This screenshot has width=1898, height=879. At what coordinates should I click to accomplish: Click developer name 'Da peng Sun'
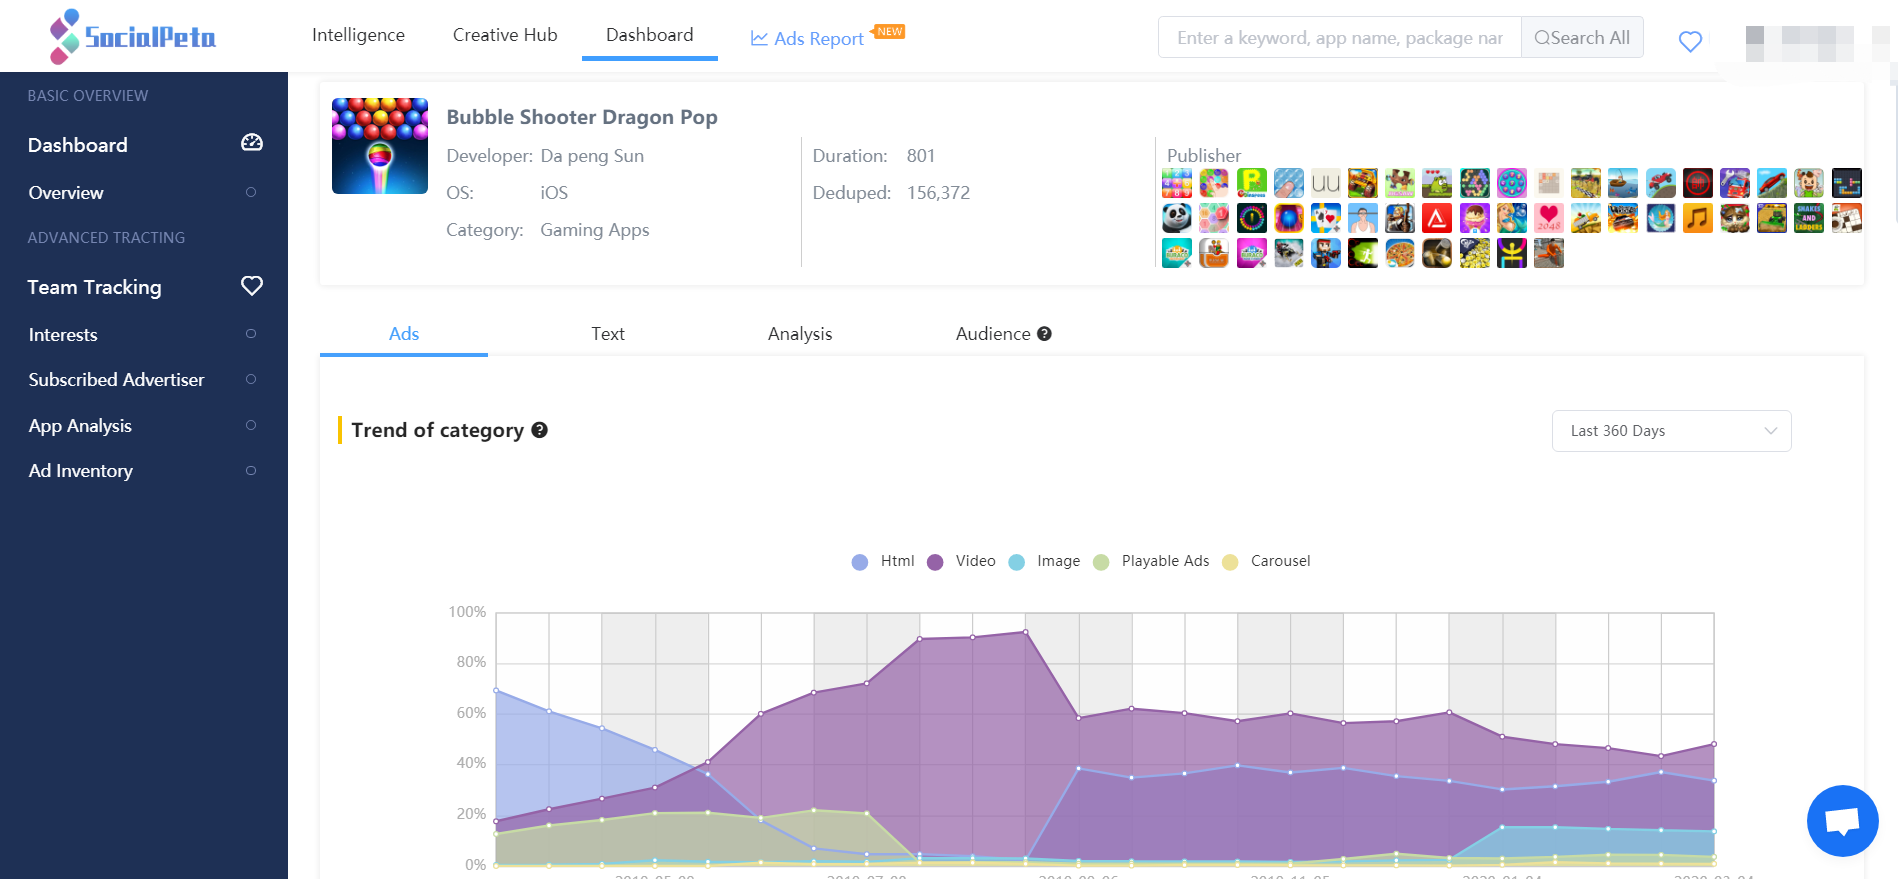point(592,156)
